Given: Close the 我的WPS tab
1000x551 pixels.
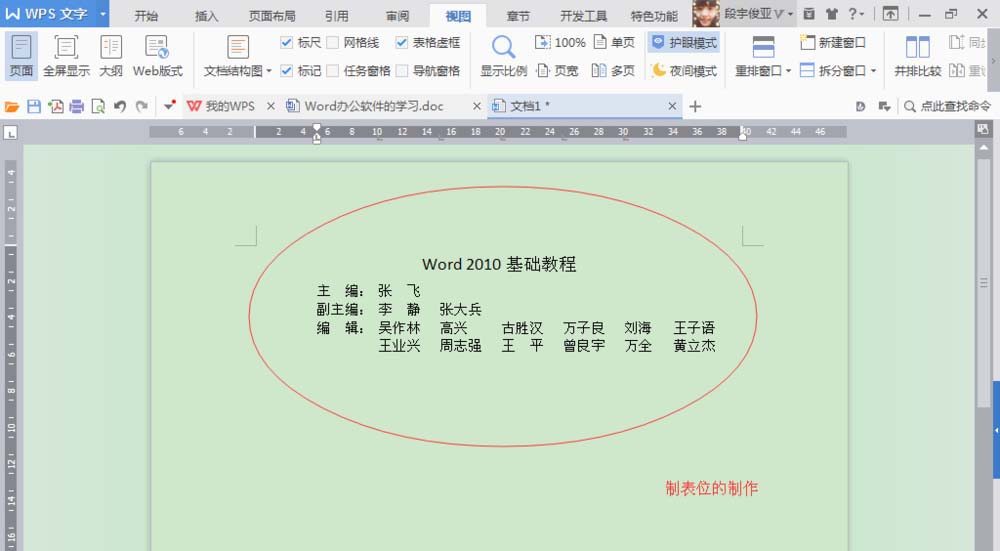Looking at the screenshot, I should click(270, 107).
